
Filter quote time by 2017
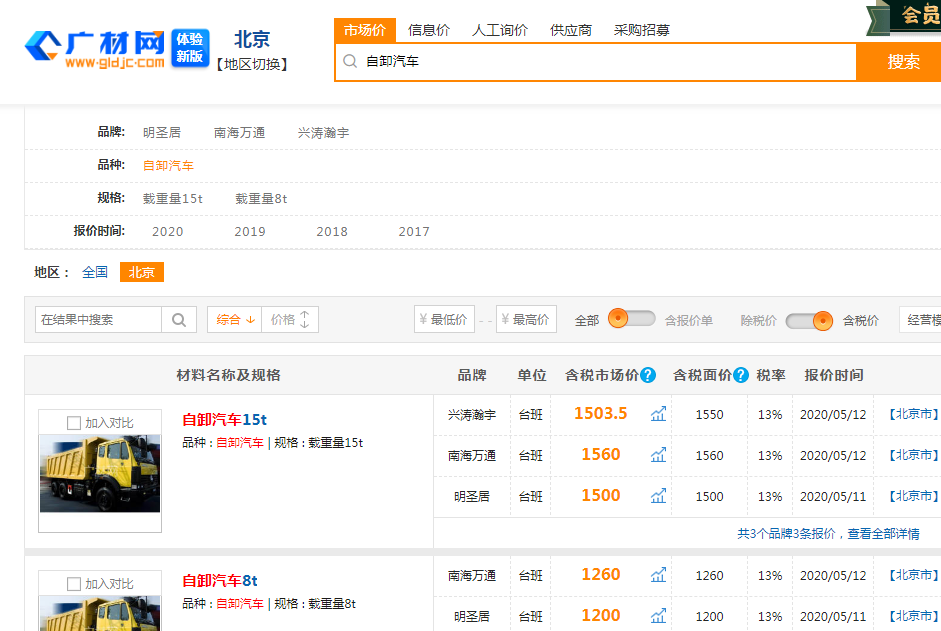(x=414, y=232)
